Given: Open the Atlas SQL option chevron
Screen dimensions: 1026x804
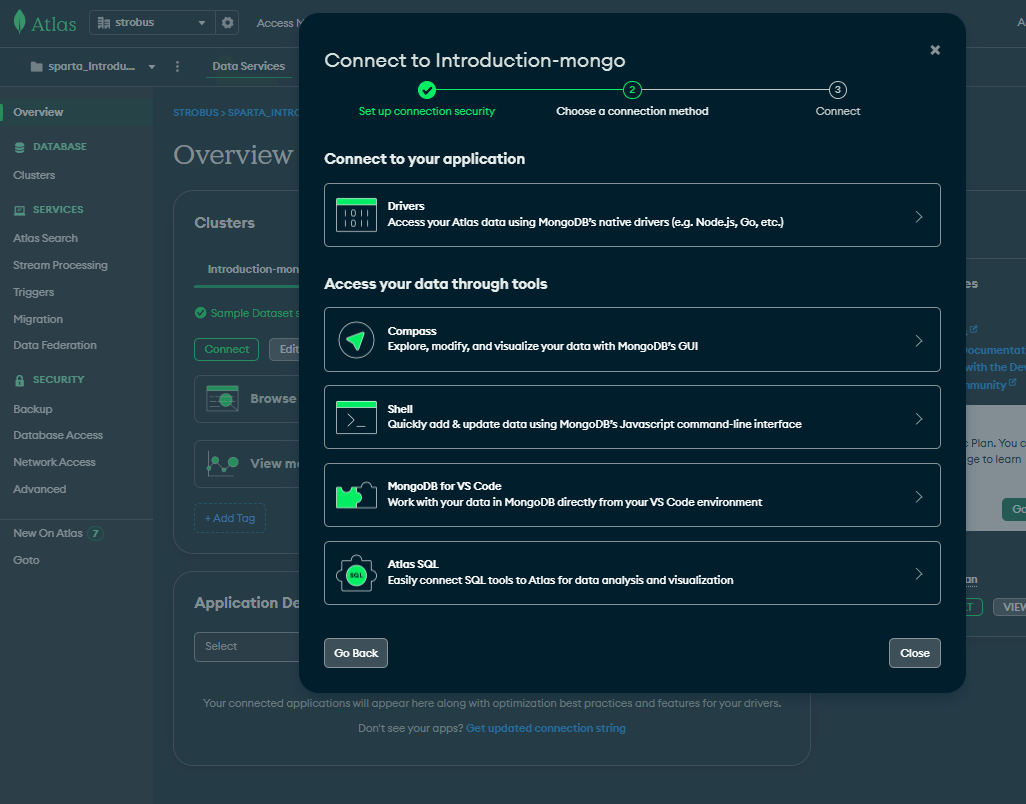Looking at the screenshot, I should (919, 574).
